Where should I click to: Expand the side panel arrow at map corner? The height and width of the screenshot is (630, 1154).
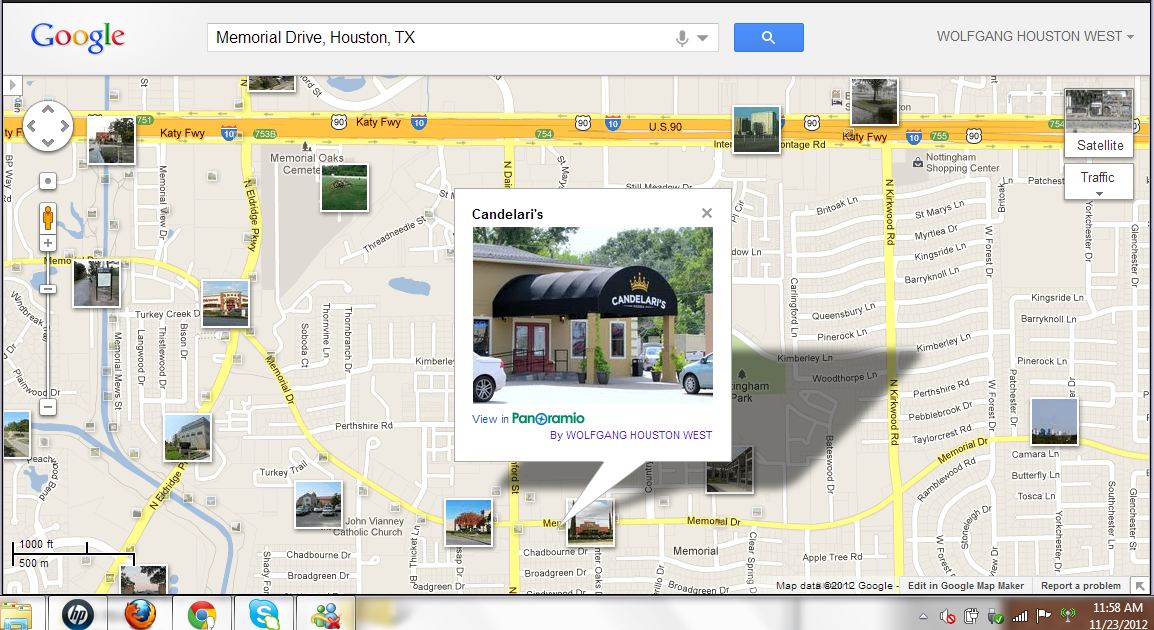click(13, 85)
